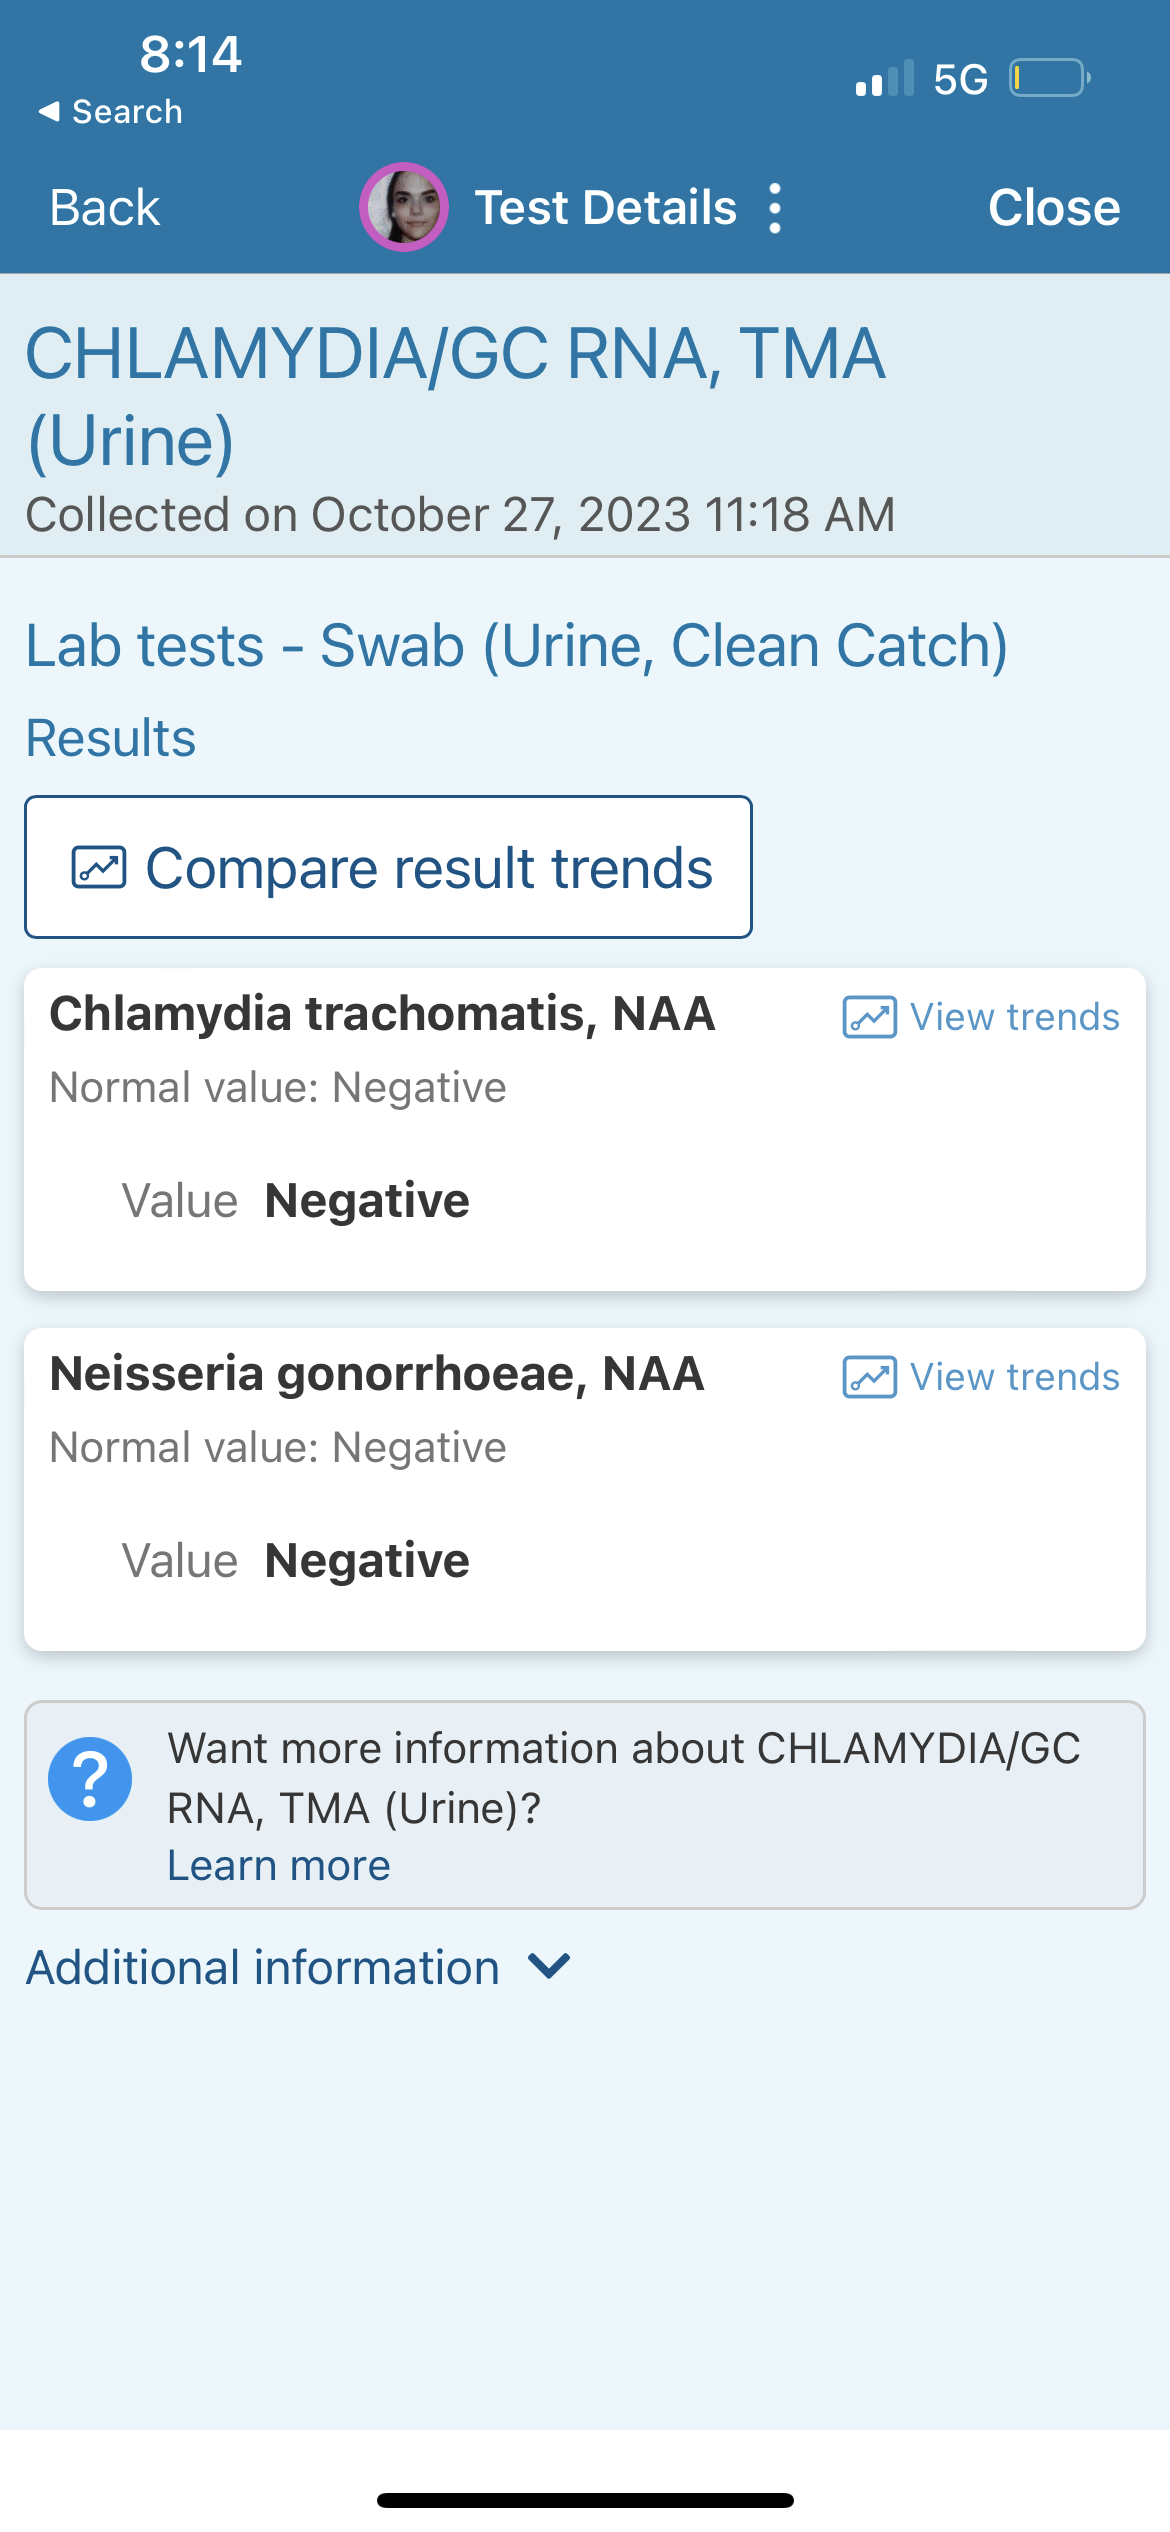Tap the cellular signal bars icon
1170x2532 pixels.
(x=885, y=79)
